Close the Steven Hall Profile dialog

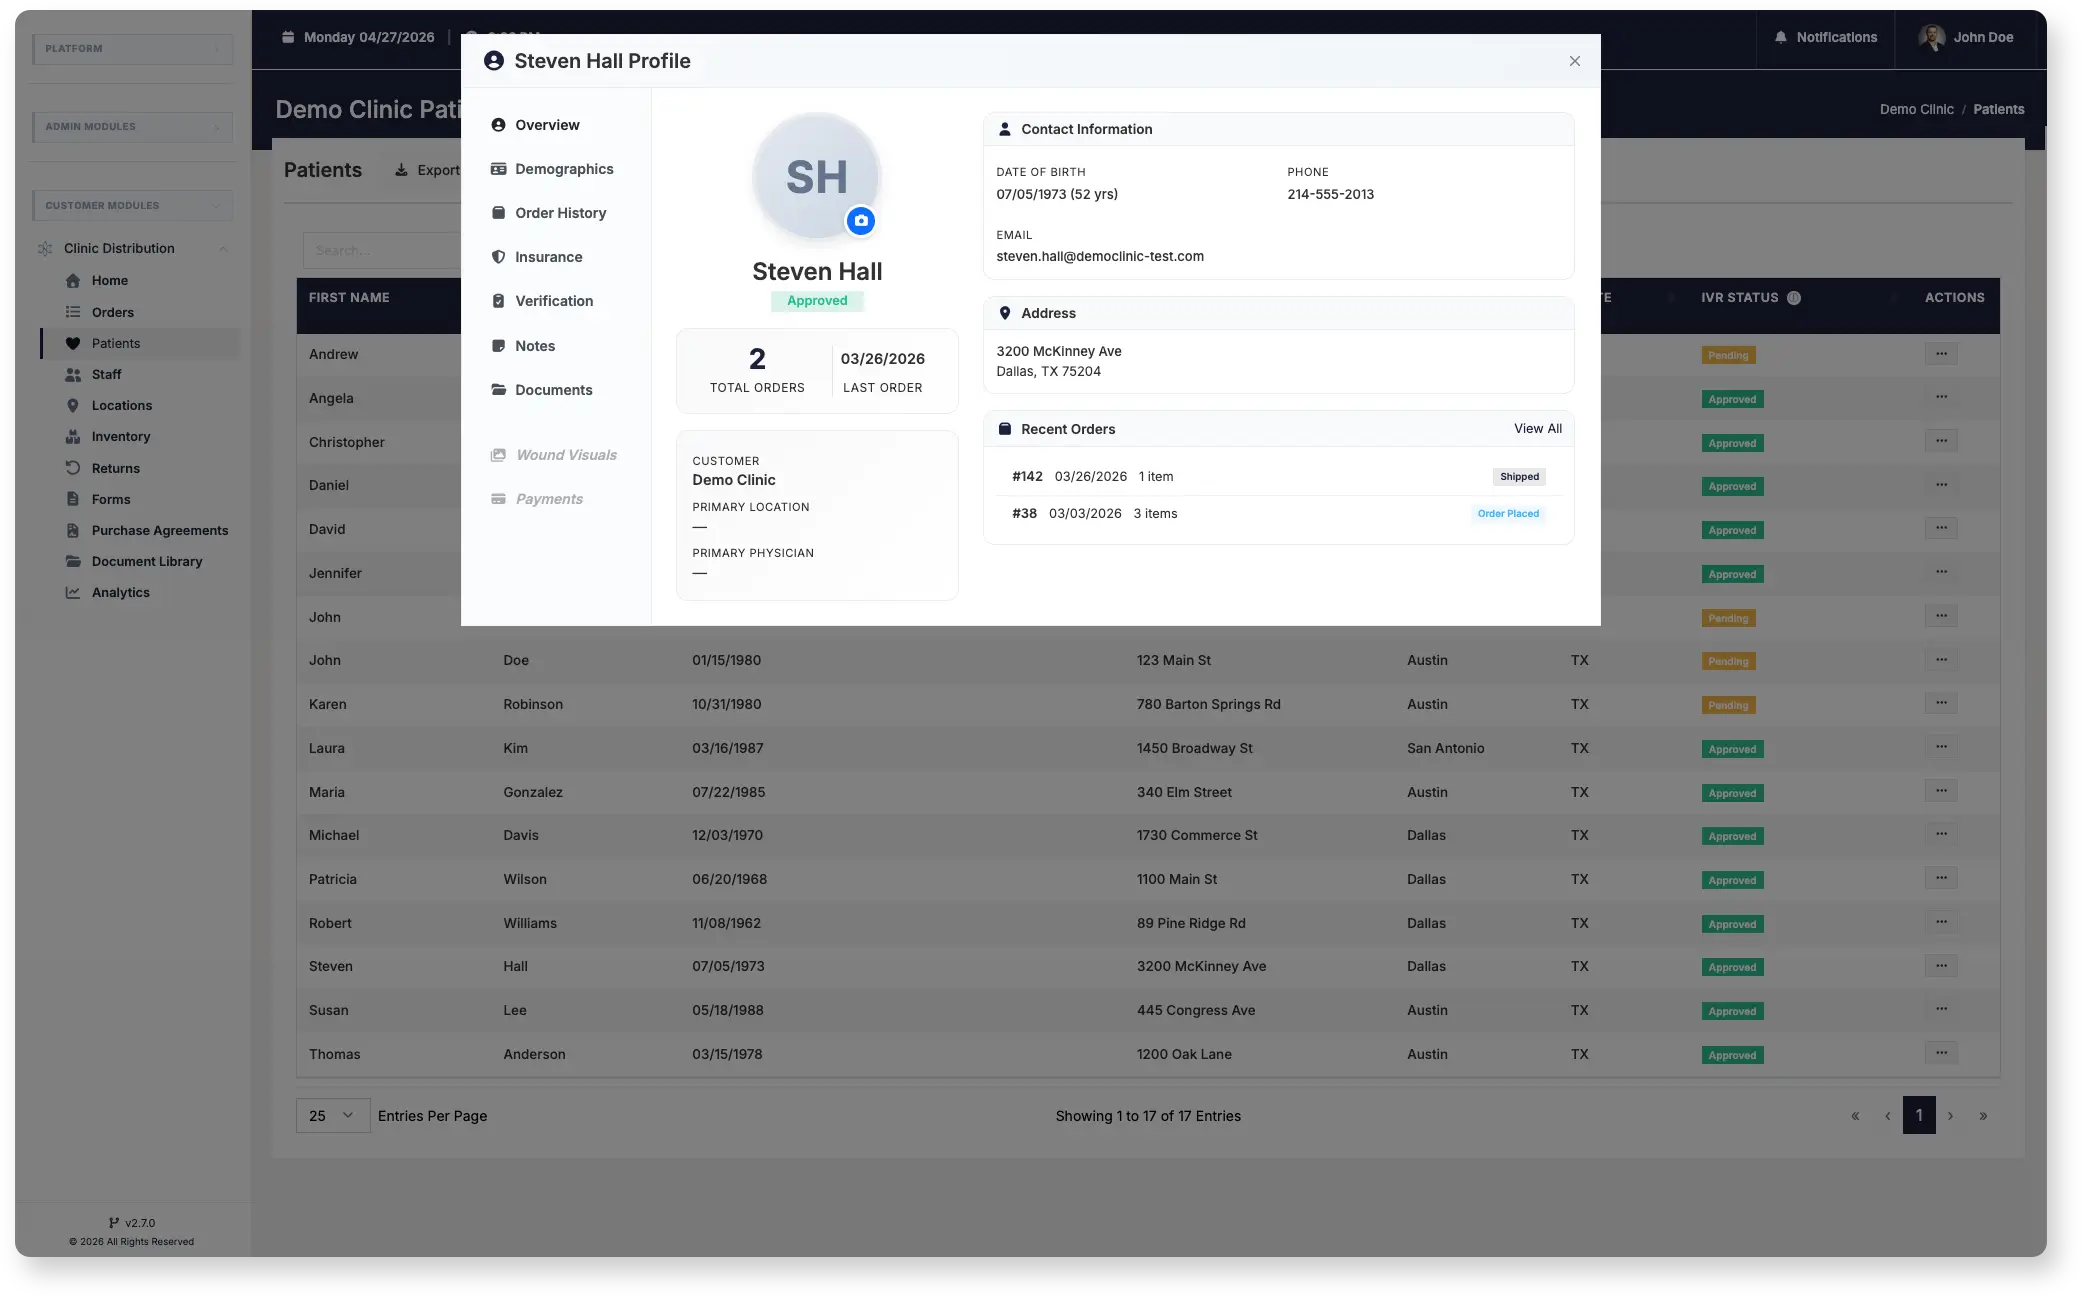coord(1575,61)
